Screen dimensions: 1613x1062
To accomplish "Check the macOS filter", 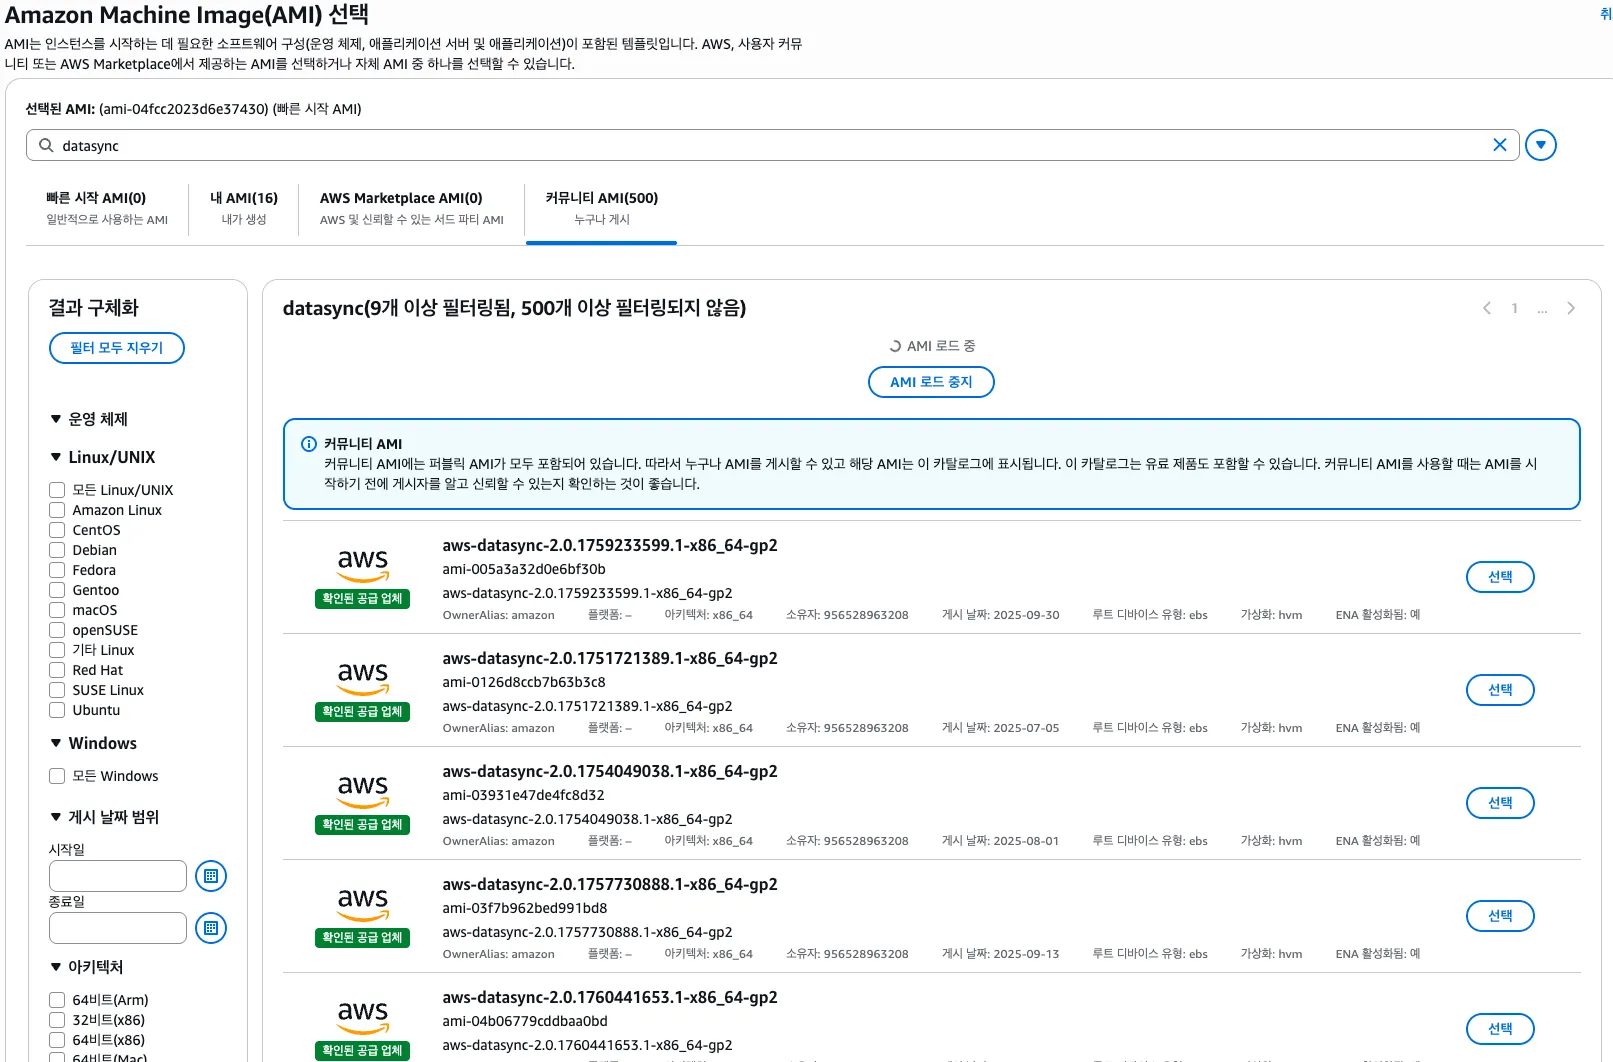I will click(57, 610).
